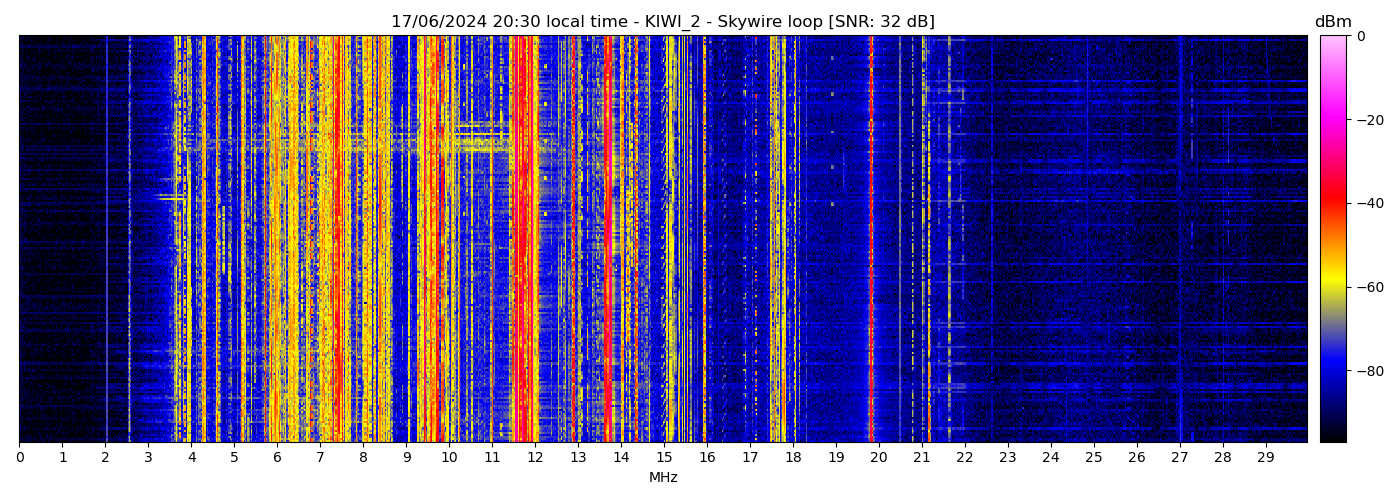Click the 5 MHz axis tick label
This screenshot has width=1400, height=500.
(x=234, y=457)
